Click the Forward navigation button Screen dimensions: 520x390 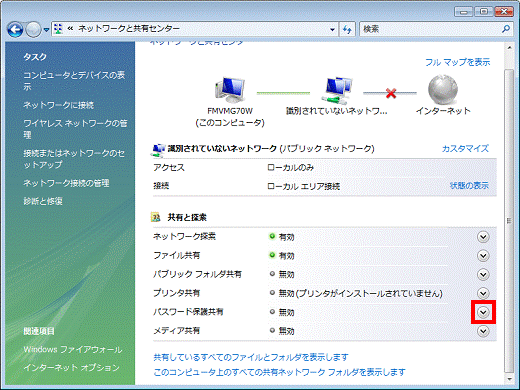coord(33,30)
